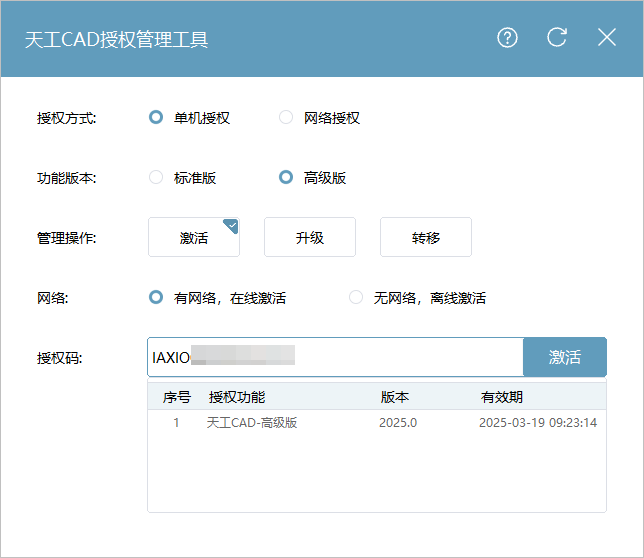
Task: Open the help question mark icon
Action: click(507, 38)
